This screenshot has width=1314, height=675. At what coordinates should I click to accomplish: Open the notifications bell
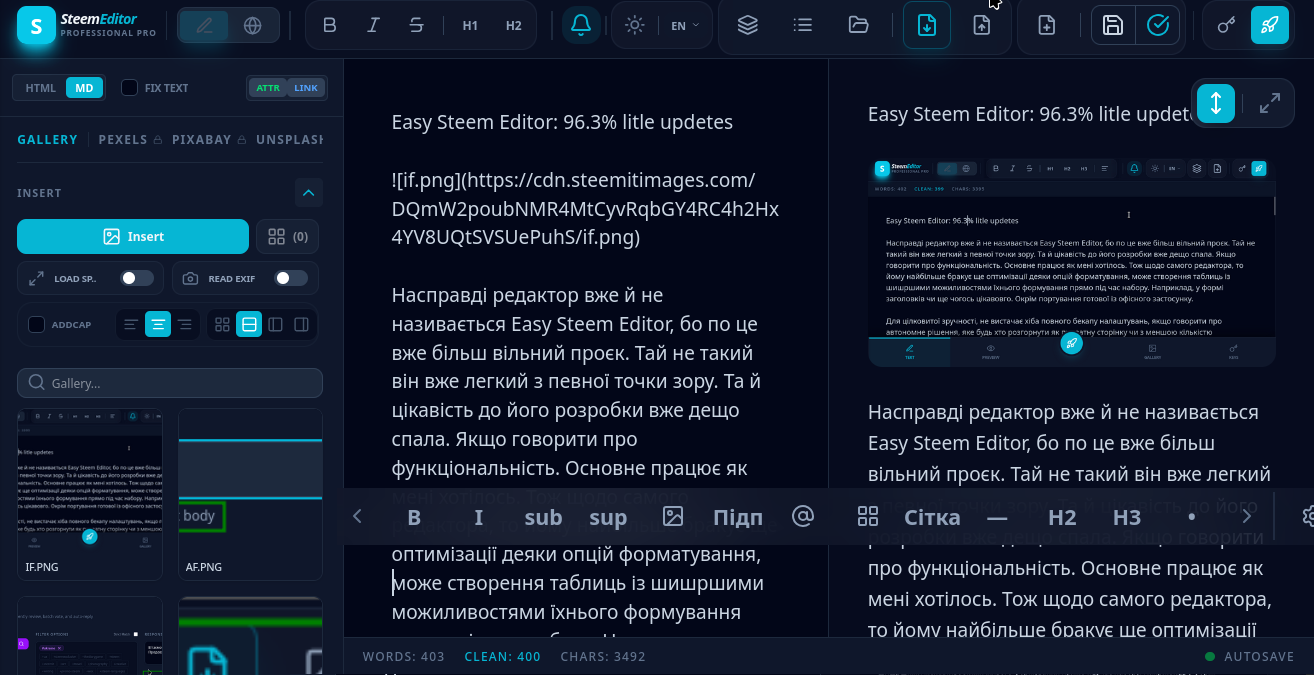tap(581, 26)
